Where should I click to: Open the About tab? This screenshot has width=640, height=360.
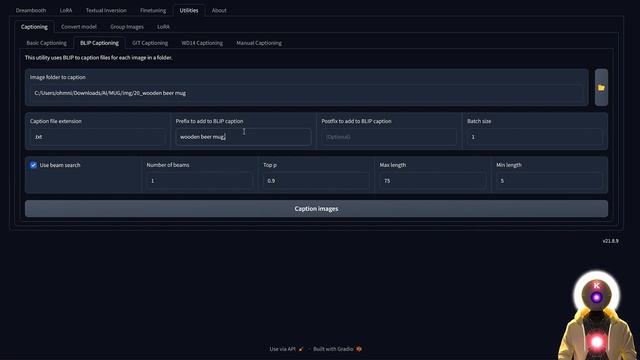coord(219,10)
